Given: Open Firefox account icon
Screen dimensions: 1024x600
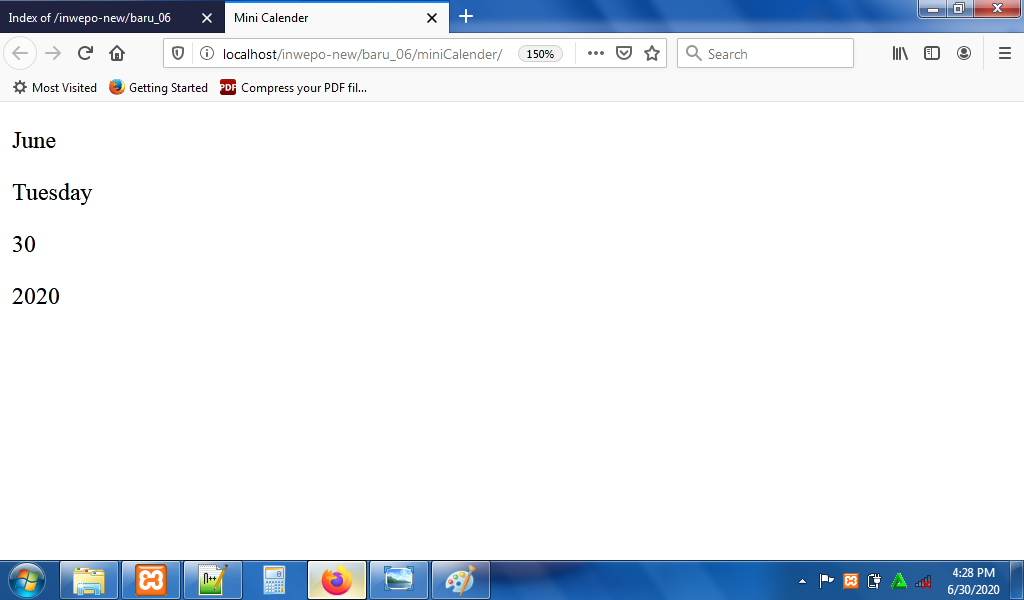Looking at the screenshot, I should (x=964, y=54).
